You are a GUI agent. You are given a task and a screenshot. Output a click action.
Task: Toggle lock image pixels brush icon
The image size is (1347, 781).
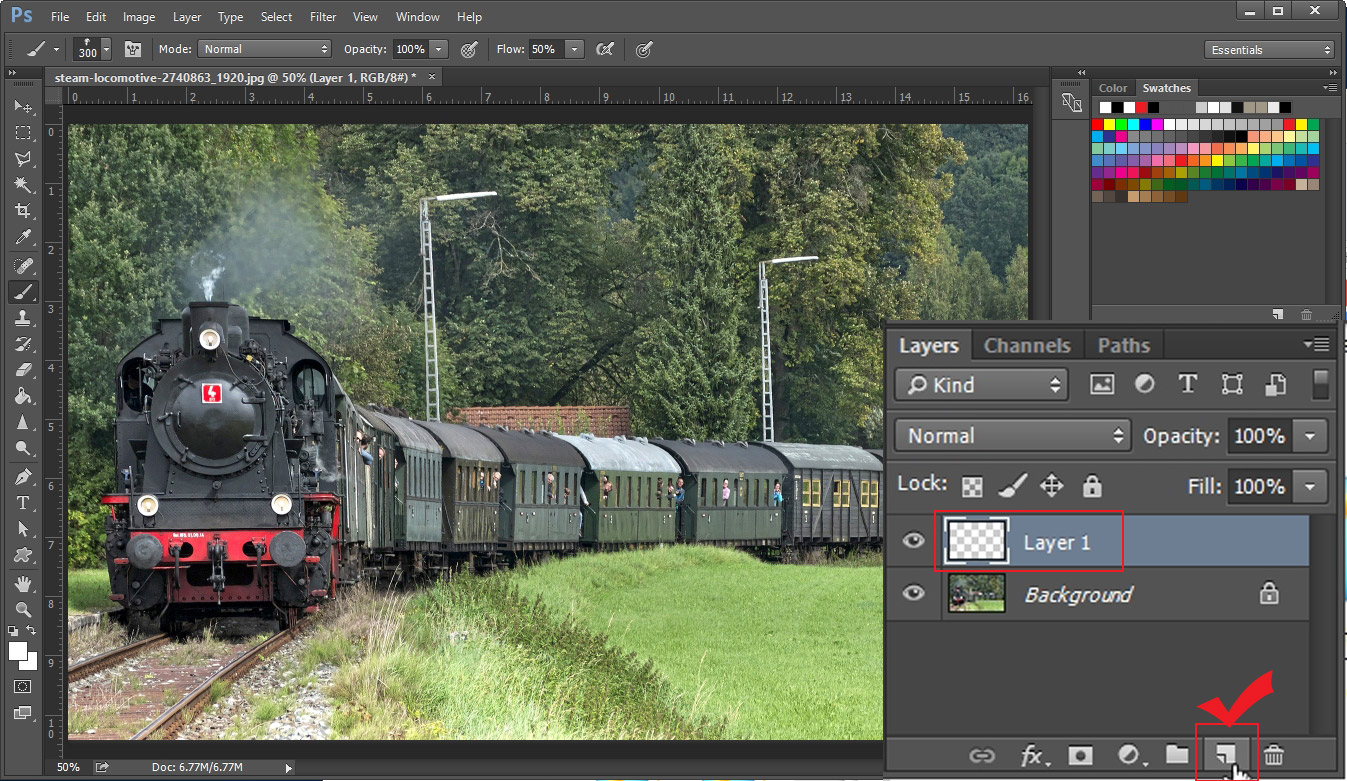[1012, 487]
